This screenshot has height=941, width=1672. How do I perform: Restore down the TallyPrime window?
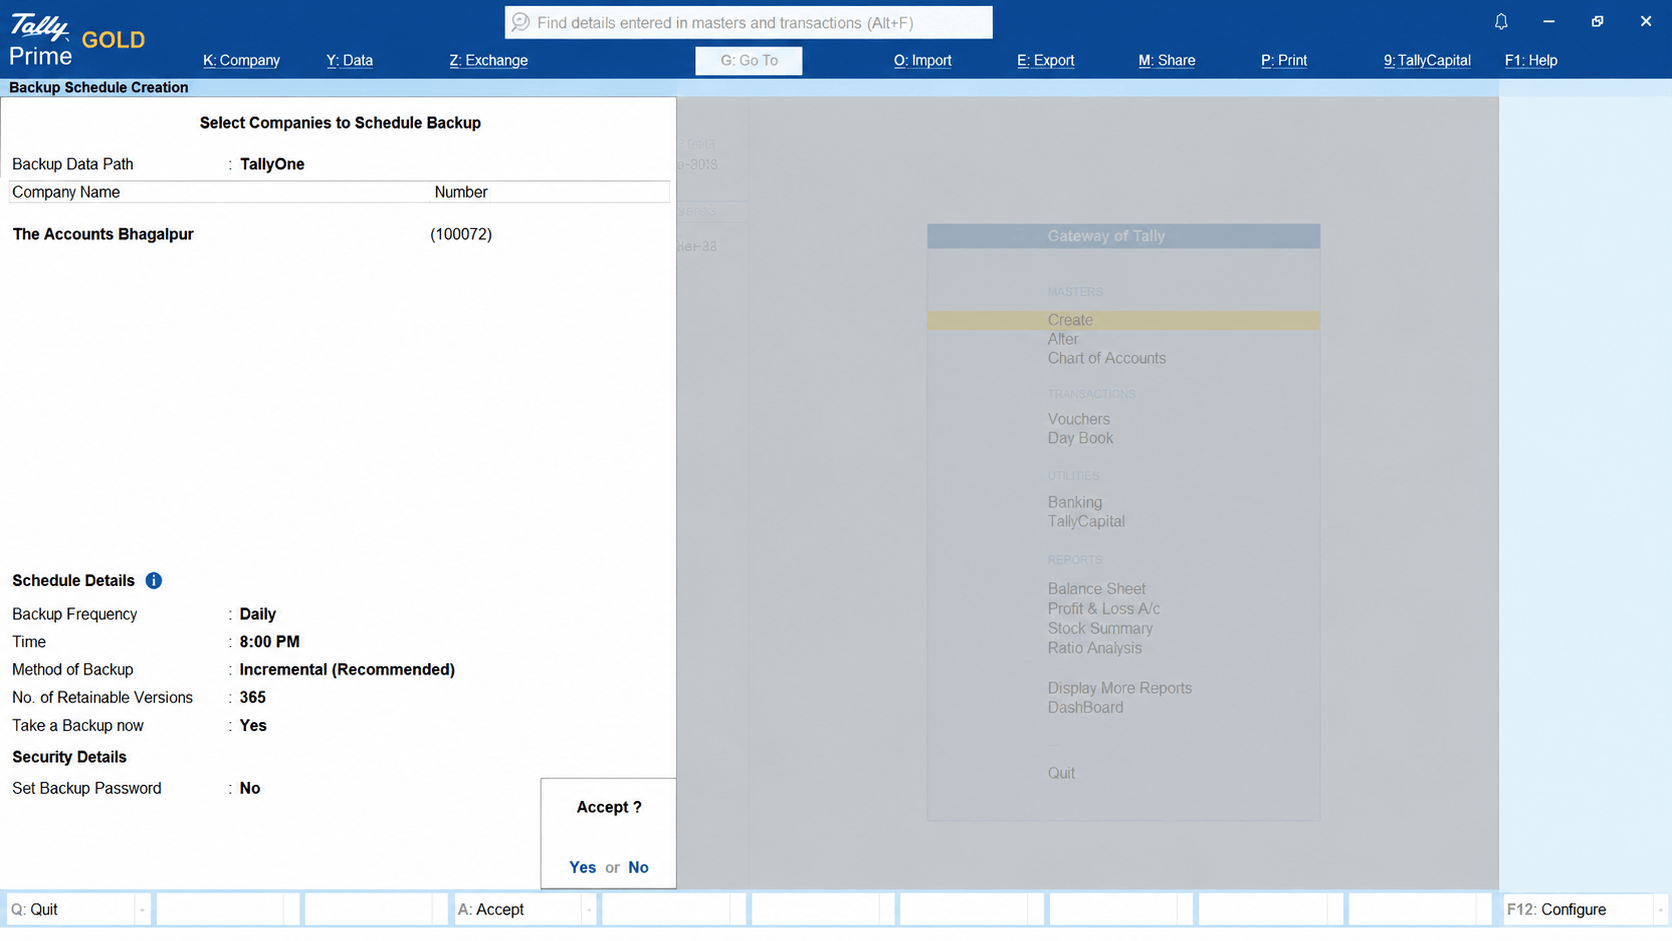(x=1597, y=21)
